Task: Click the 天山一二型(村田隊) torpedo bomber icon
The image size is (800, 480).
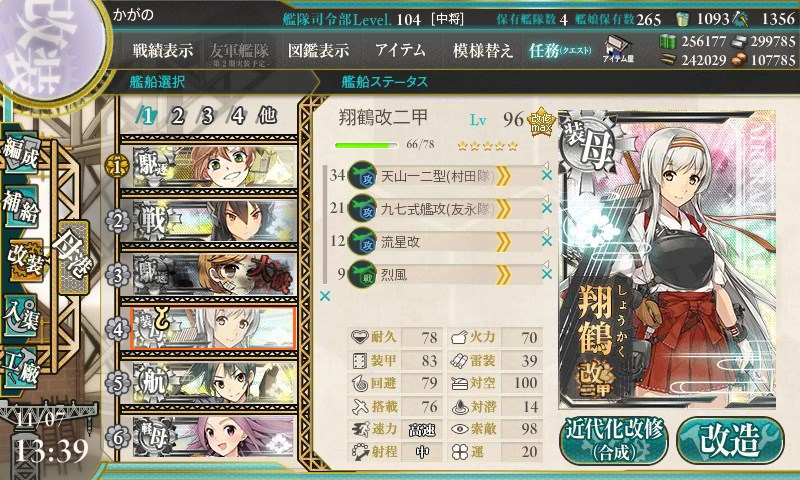Action: point(362,175)
